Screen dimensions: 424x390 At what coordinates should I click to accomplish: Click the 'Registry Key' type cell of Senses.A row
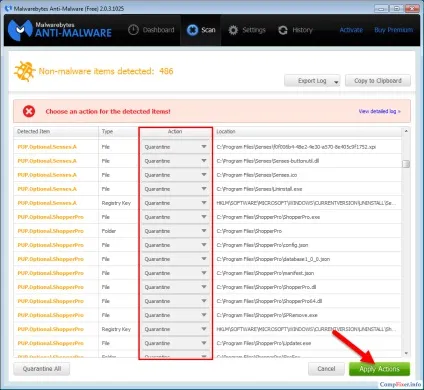[116, 203]
